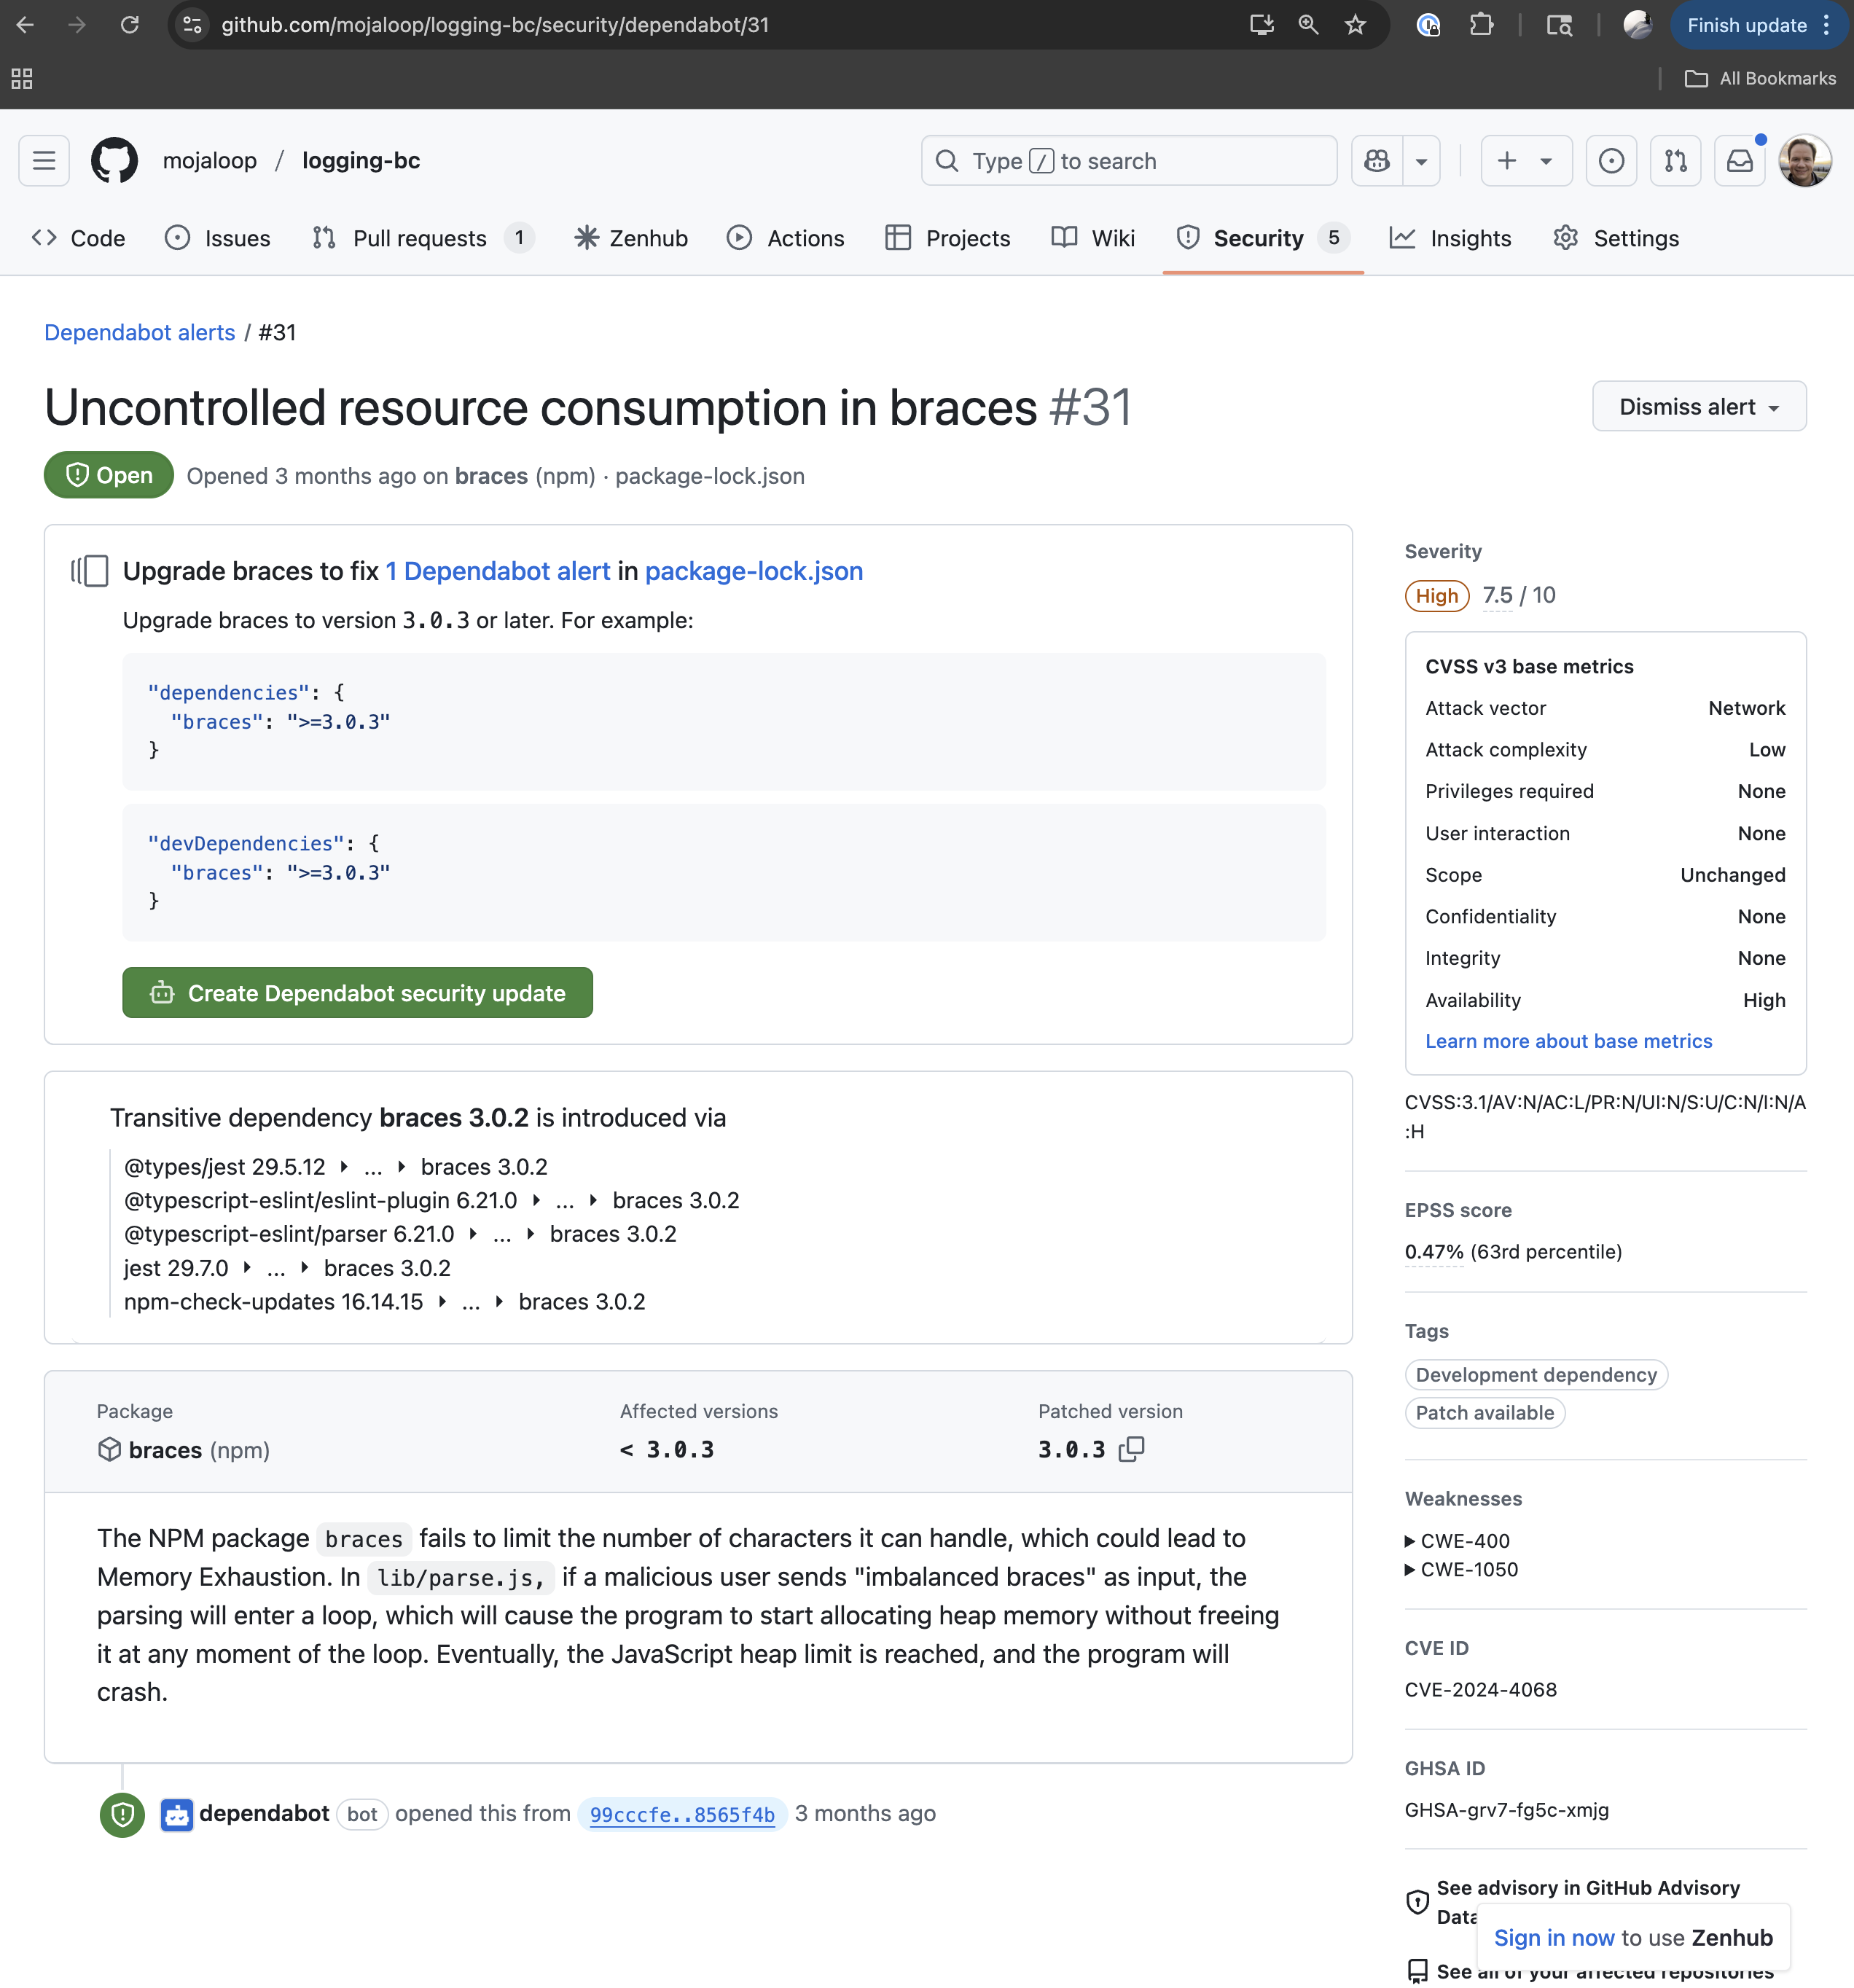Open Copilot chat icon
The image size is (1854, 1988).
(1377, 160)
